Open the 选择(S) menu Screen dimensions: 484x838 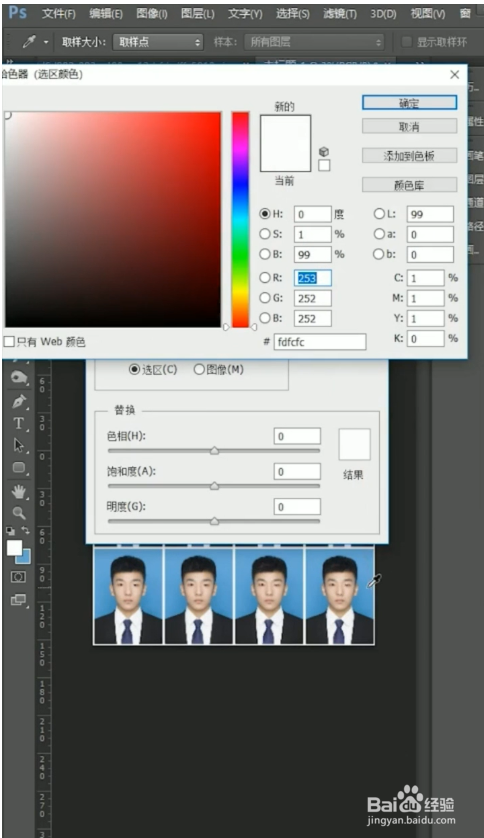[293, 13]
